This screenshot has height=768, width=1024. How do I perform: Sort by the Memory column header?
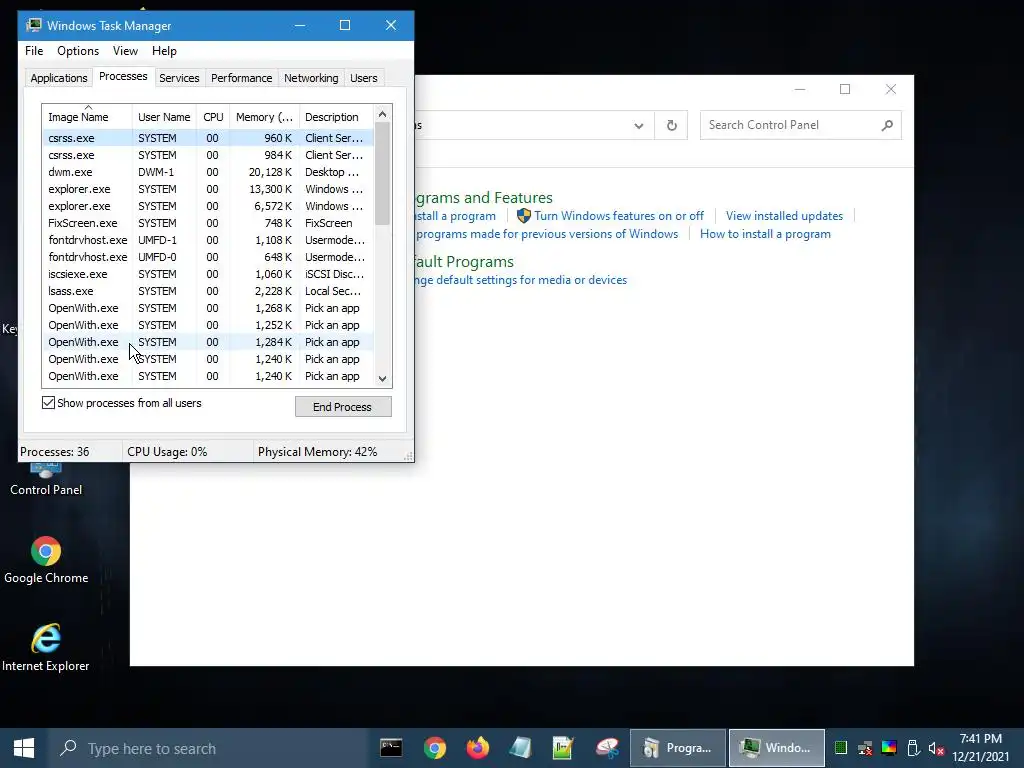(x=264, y=117)
